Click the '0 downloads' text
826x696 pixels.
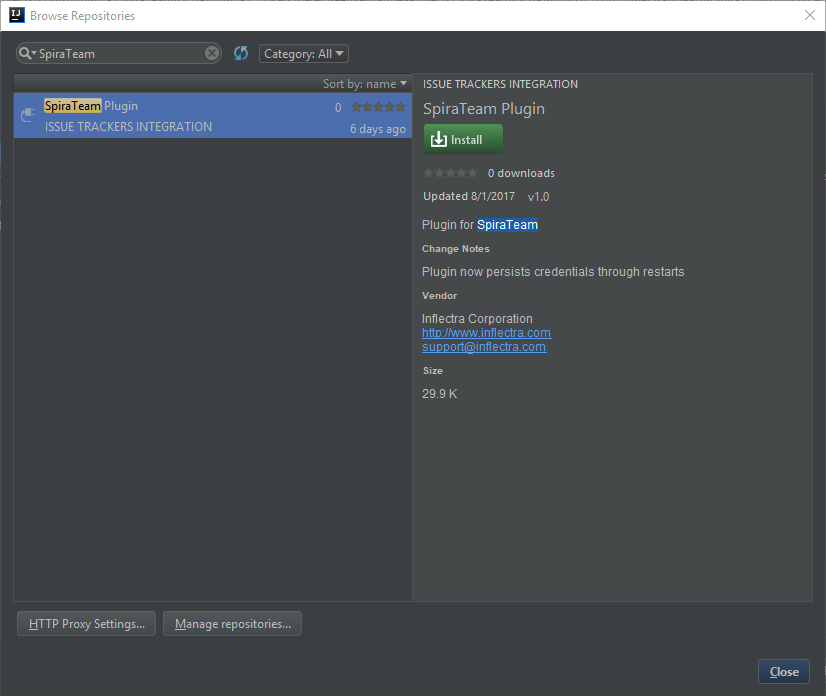coord(521,173)
